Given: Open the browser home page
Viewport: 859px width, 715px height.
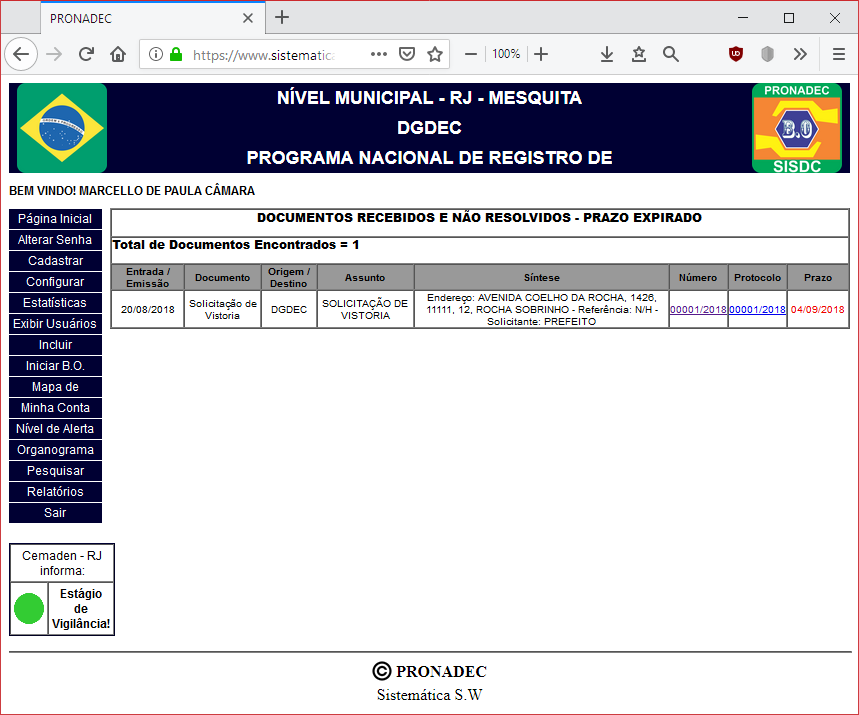Looking at the screenshot, I should (x=118, y=54).
